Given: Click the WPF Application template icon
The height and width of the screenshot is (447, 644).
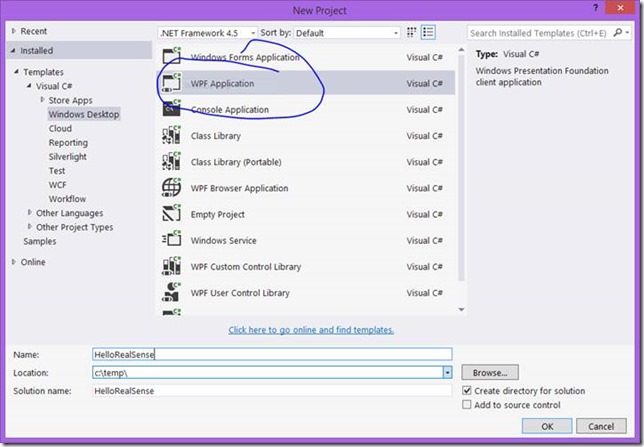Looking at the screenshot, I should (171, 83).
